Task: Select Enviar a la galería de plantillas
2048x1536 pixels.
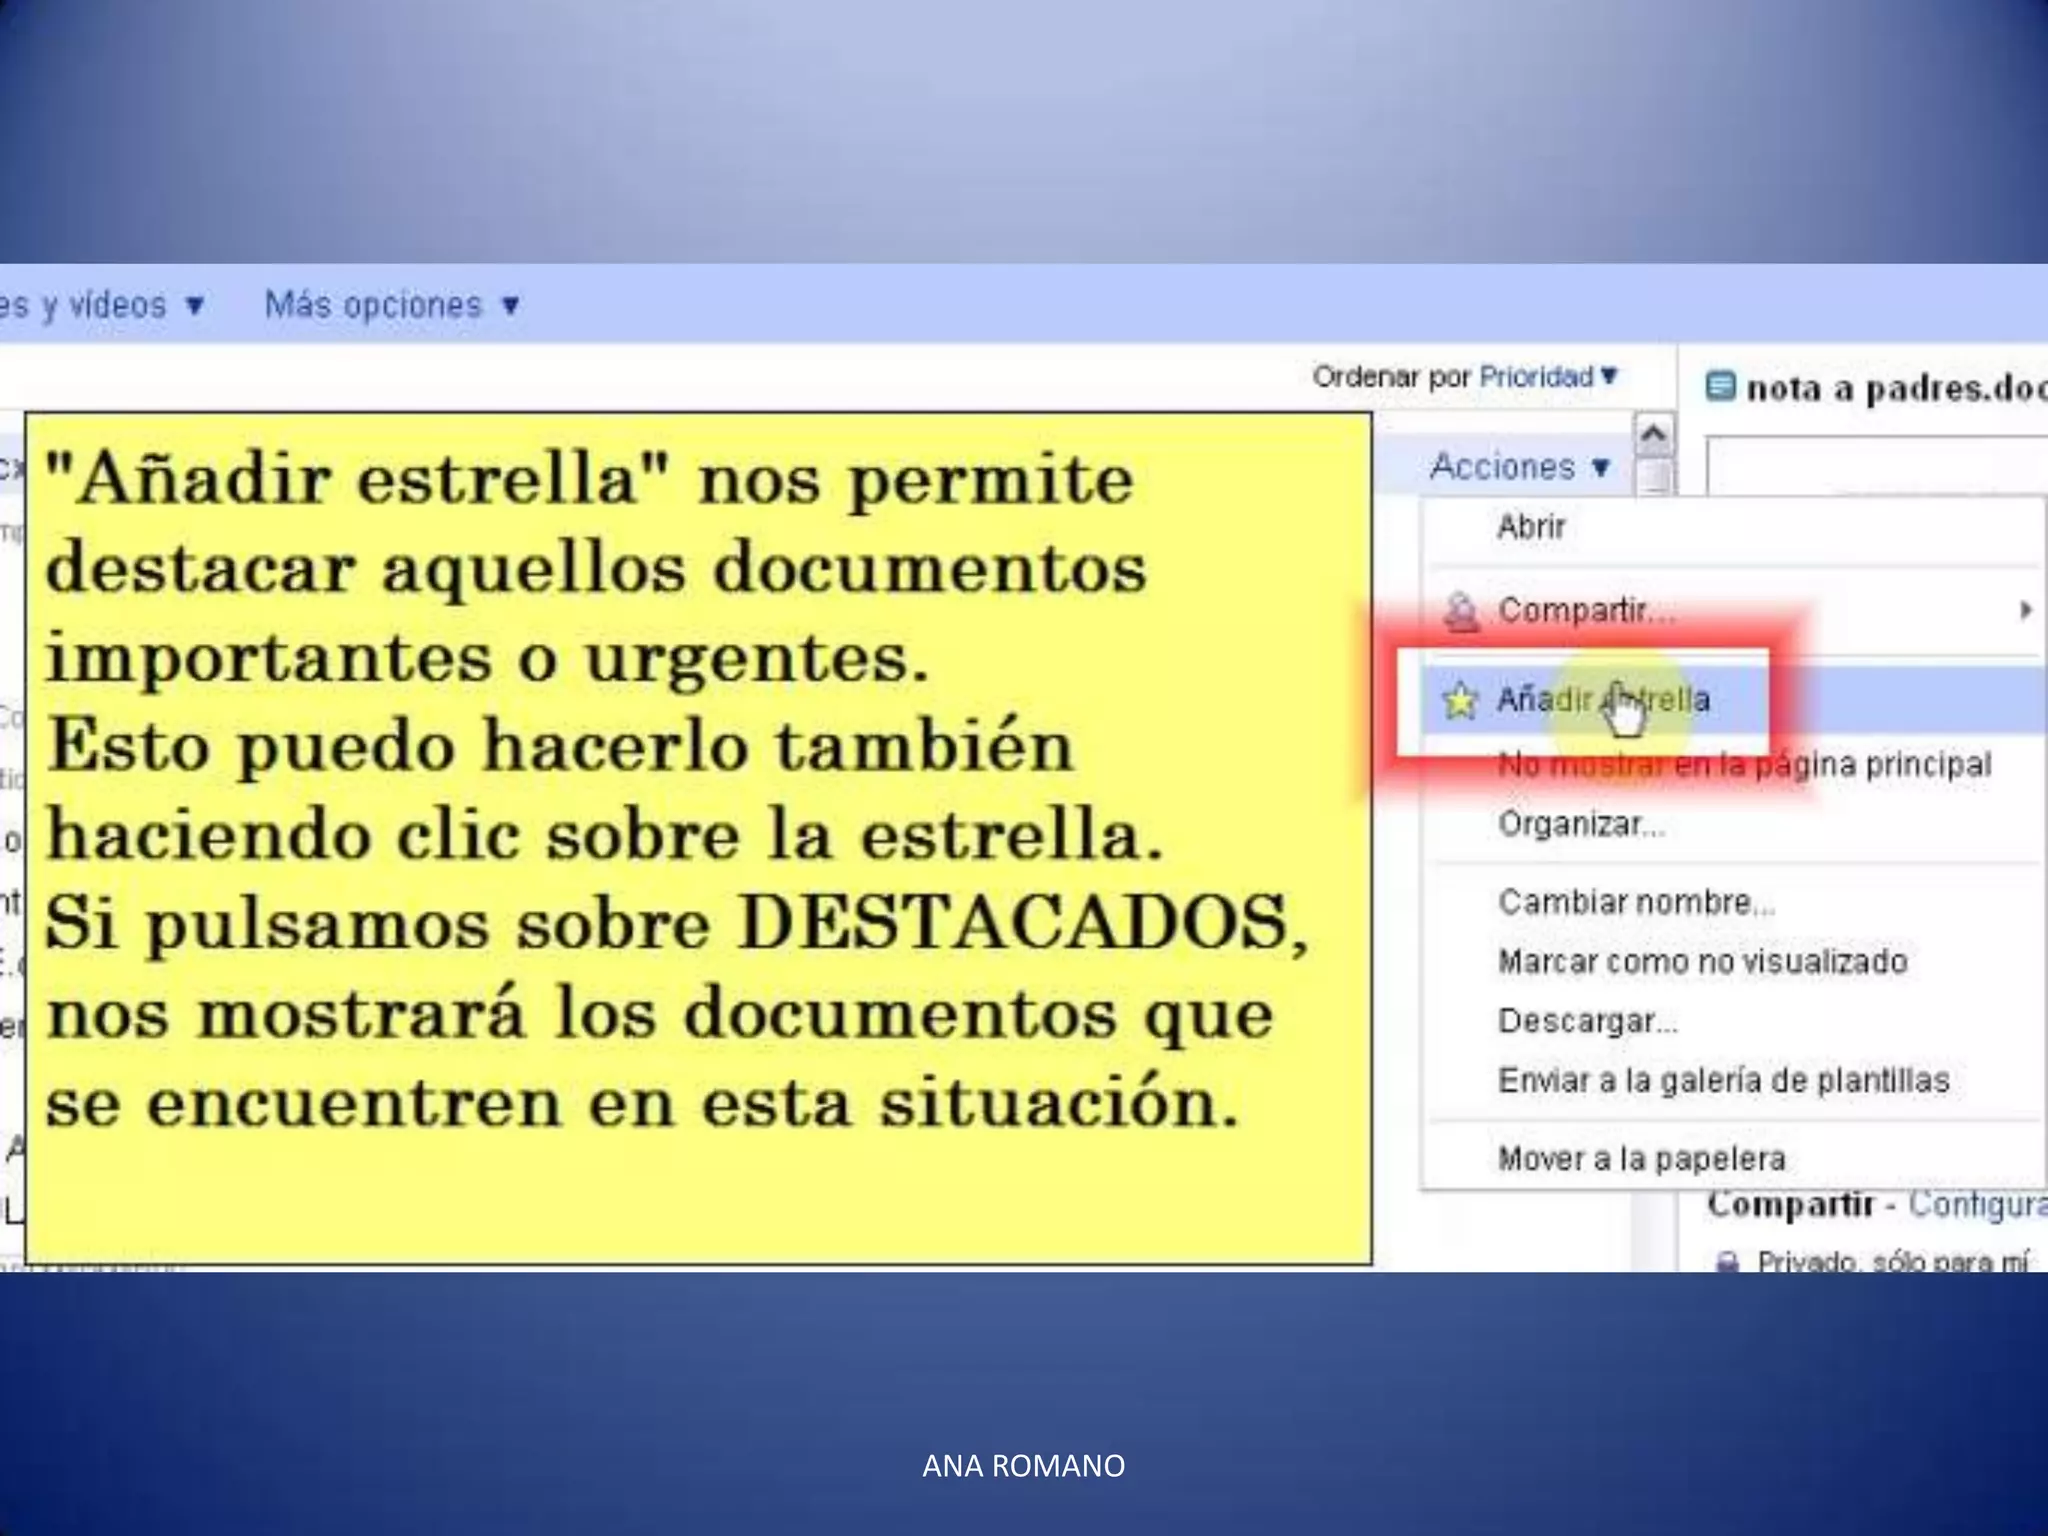Action: click(x=1723, y=1081)
